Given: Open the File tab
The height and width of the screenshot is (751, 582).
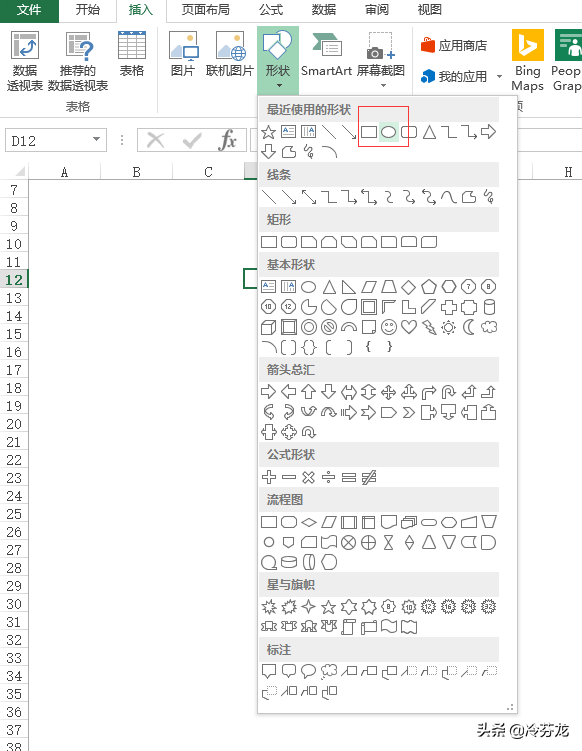Looking at the screenshot, I should (29, 10).
